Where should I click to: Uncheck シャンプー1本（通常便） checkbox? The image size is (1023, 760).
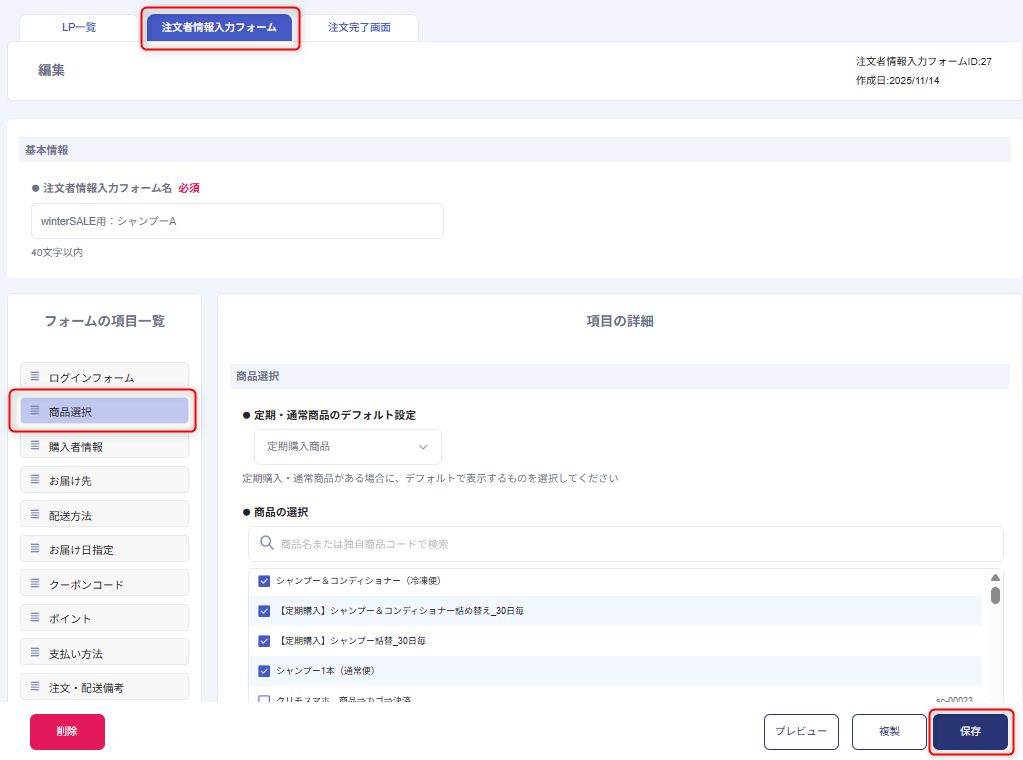click(x=264, y=671)
